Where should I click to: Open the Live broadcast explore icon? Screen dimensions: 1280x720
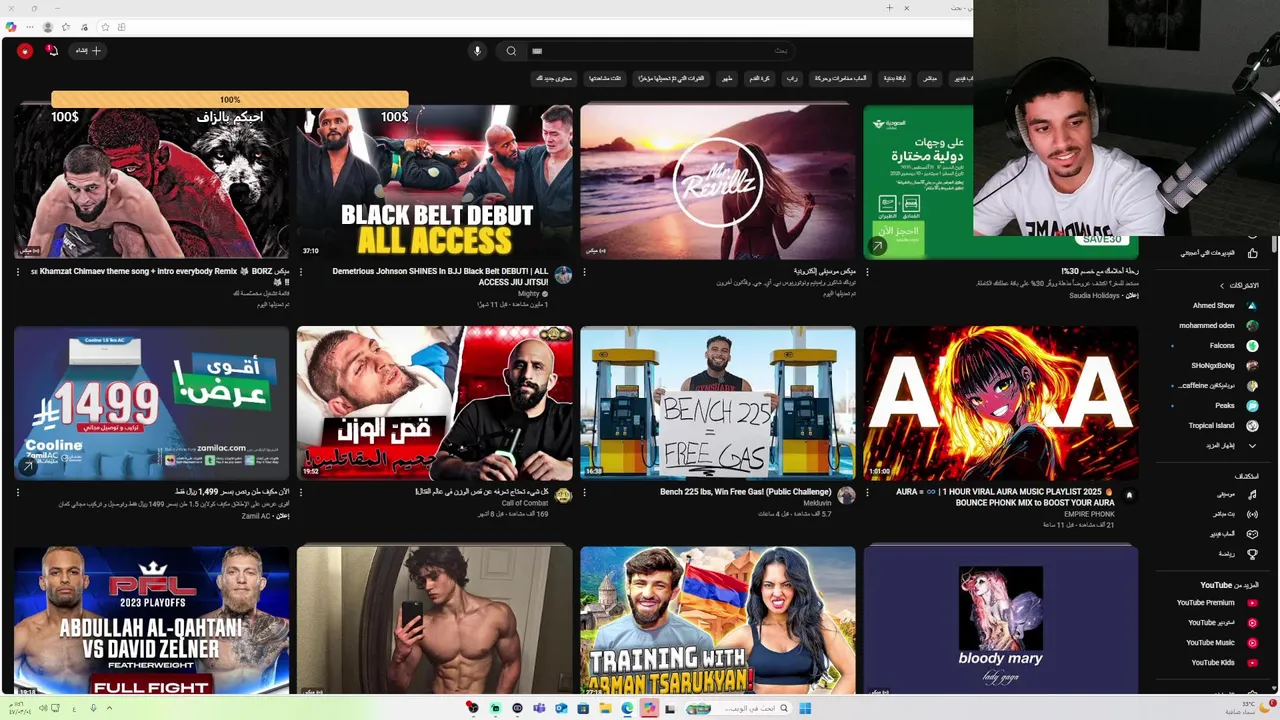[x=1252, y=514]
